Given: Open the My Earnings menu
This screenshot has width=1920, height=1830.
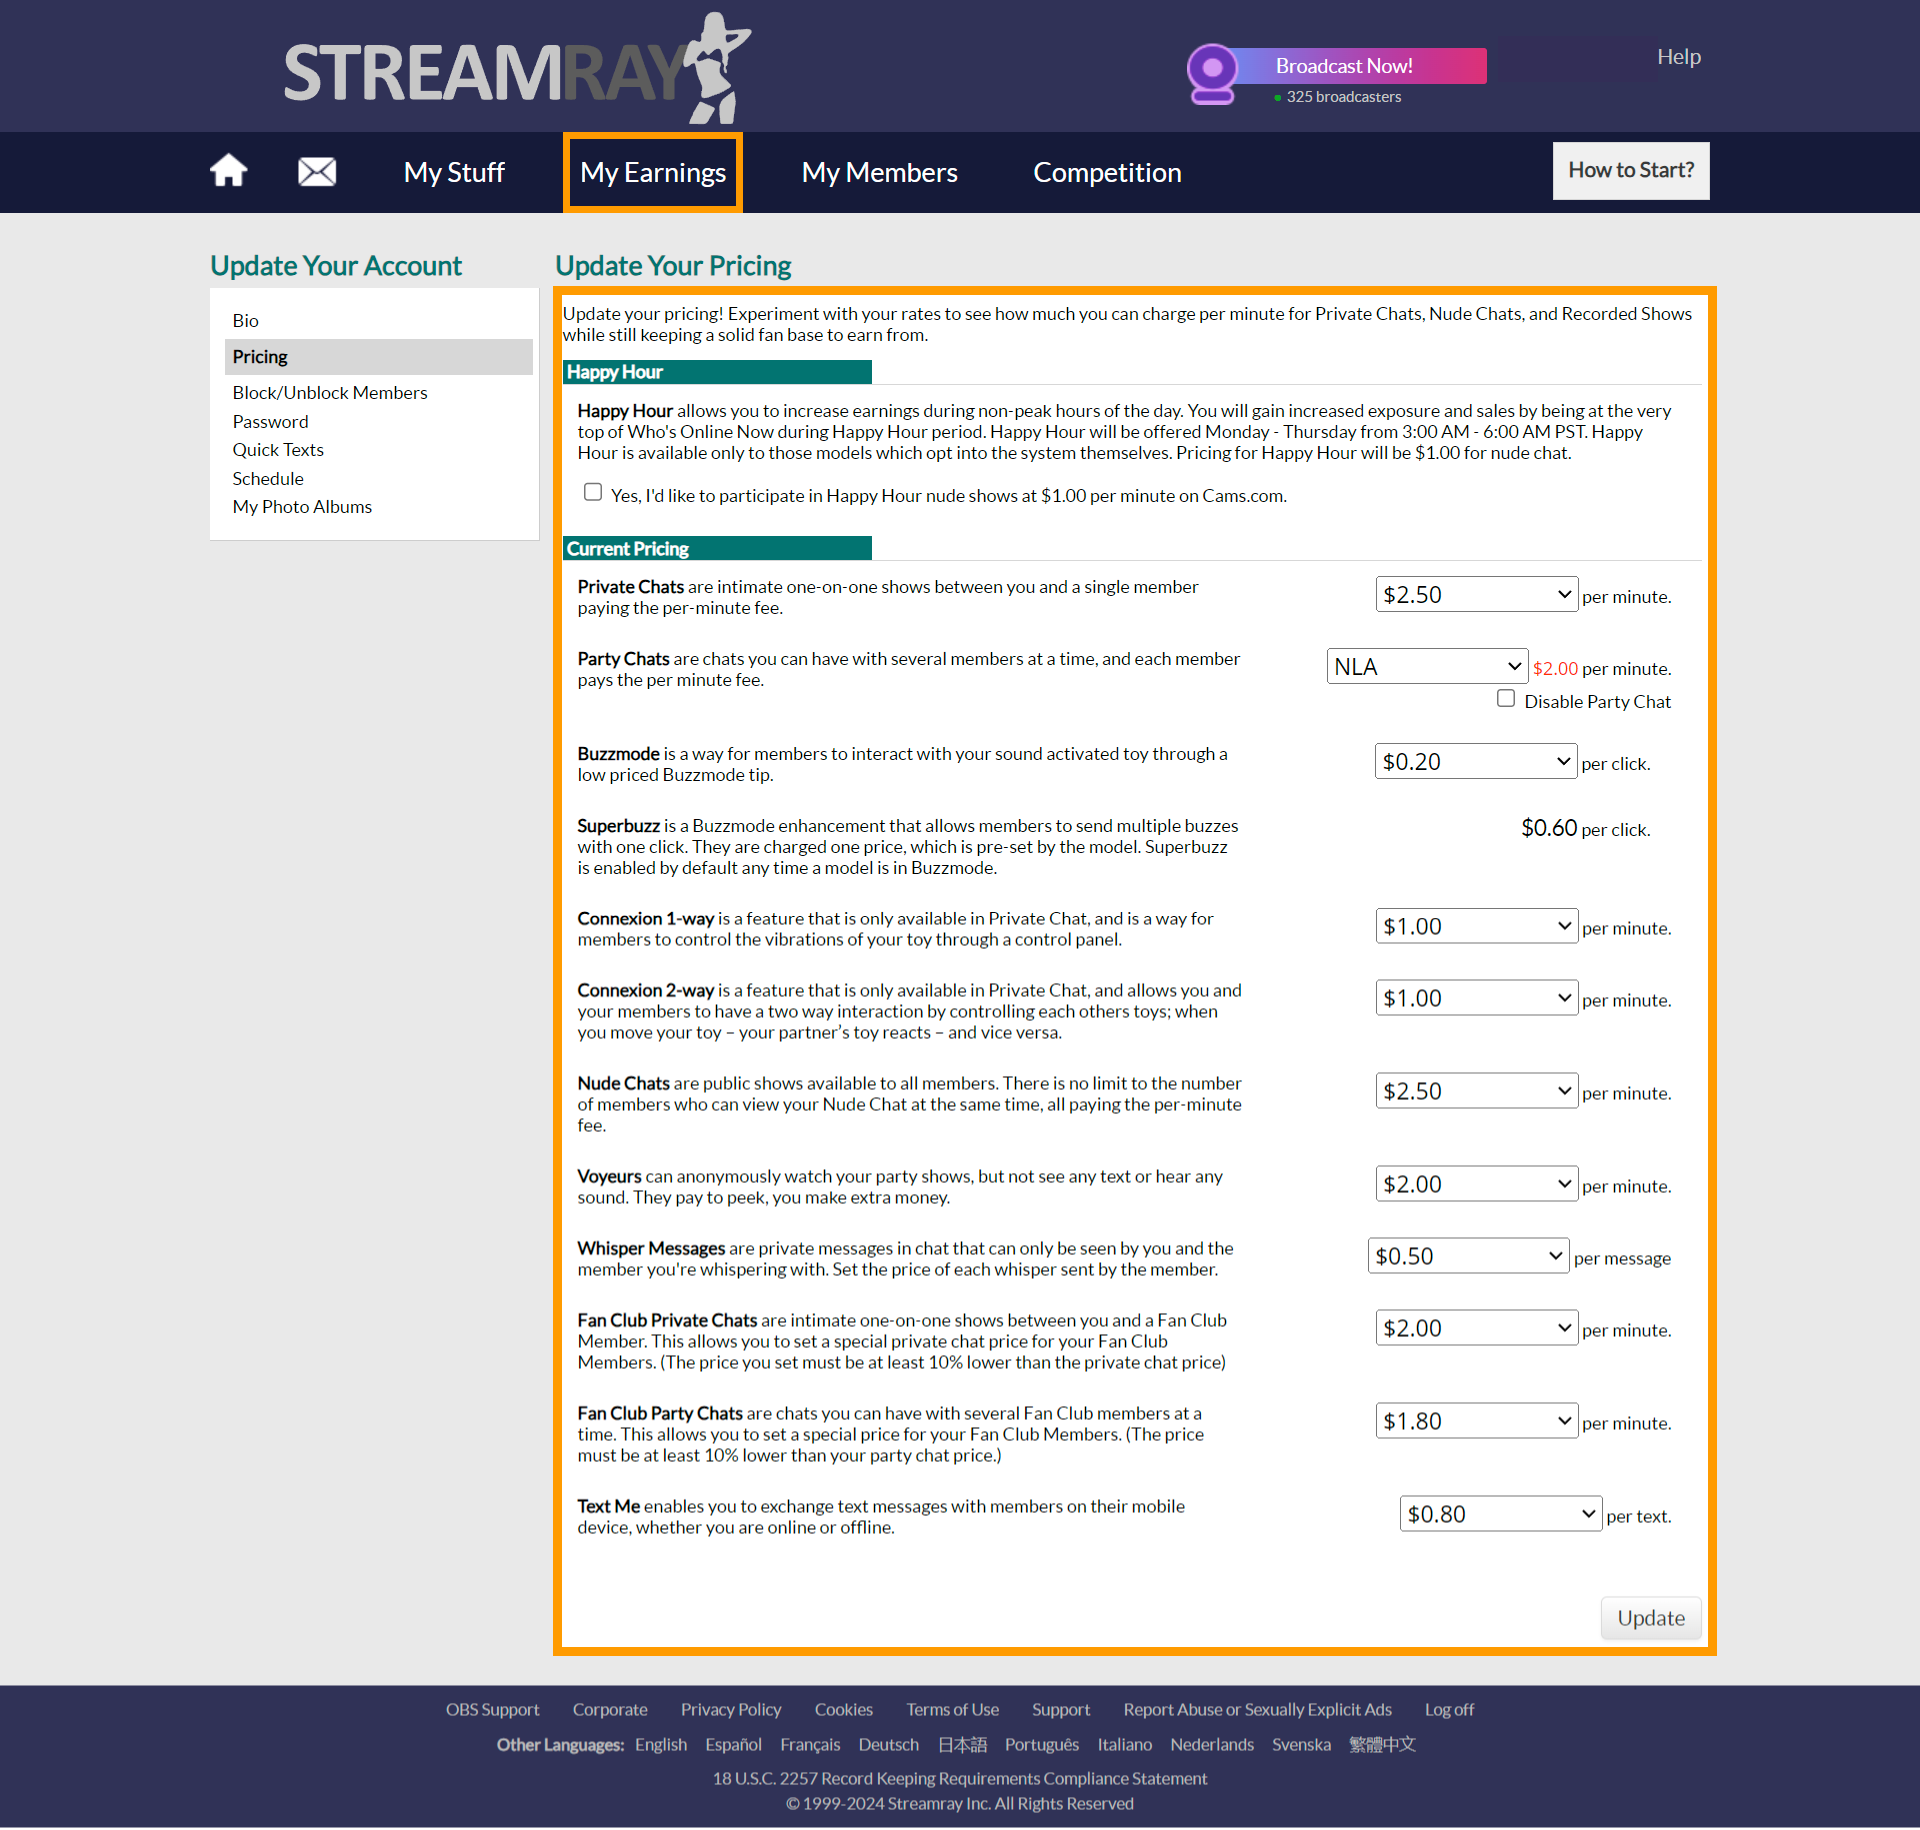Looking at the screenshot, I should (x=653, y=172).
